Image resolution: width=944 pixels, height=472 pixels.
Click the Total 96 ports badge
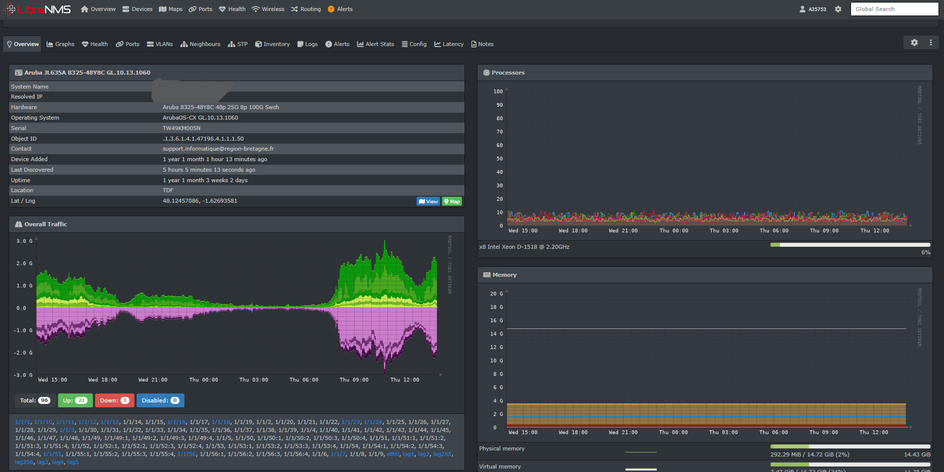pos(35,400)
